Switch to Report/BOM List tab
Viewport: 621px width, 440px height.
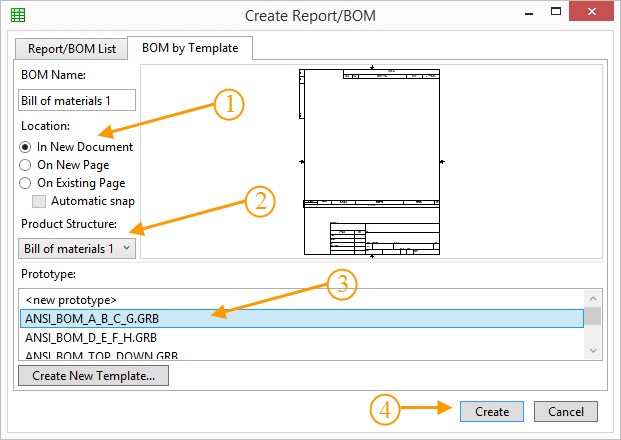pos(72,47)
